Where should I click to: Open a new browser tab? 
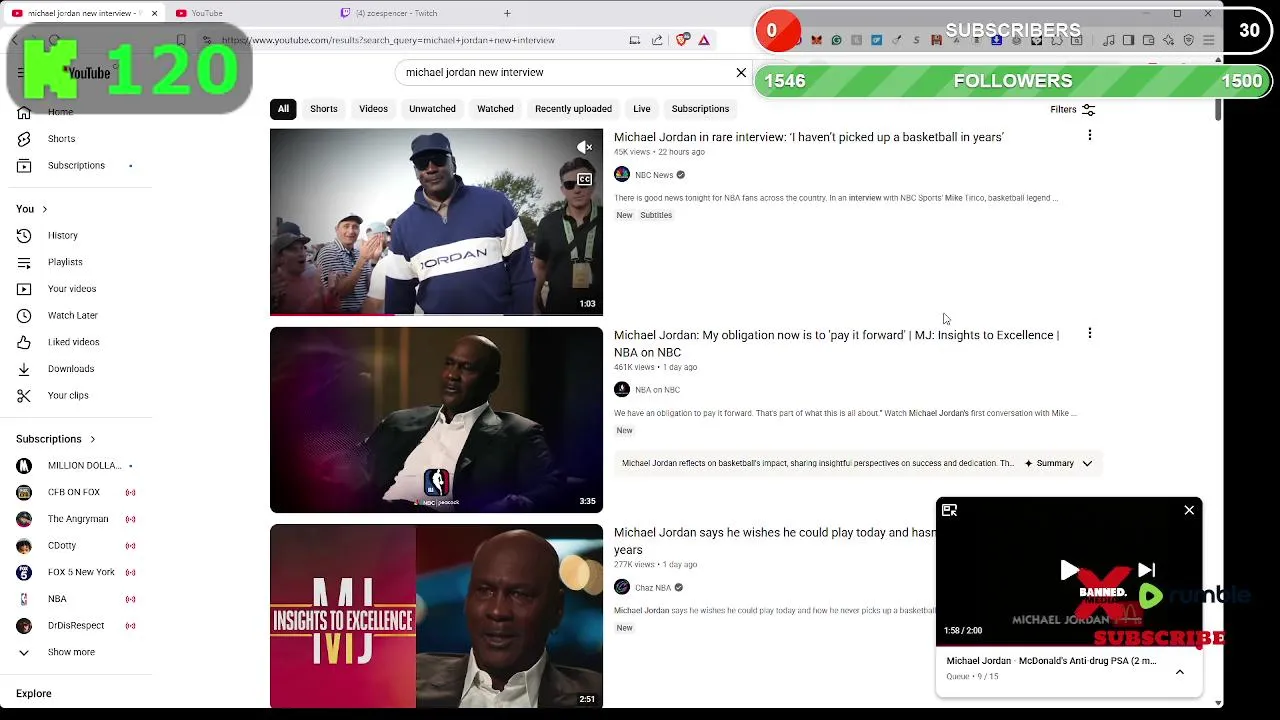(507, 13)
